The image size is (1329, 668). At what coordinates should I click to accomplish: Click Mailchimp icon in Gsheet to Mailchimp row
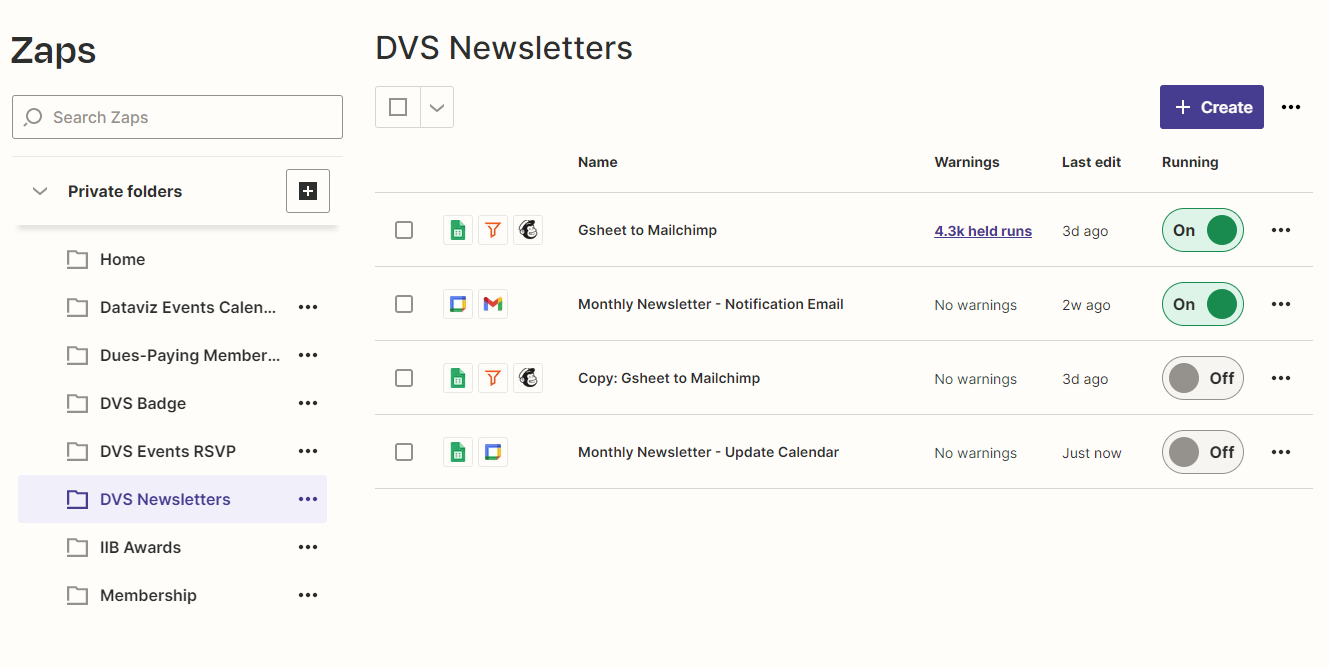click(528, 230)
